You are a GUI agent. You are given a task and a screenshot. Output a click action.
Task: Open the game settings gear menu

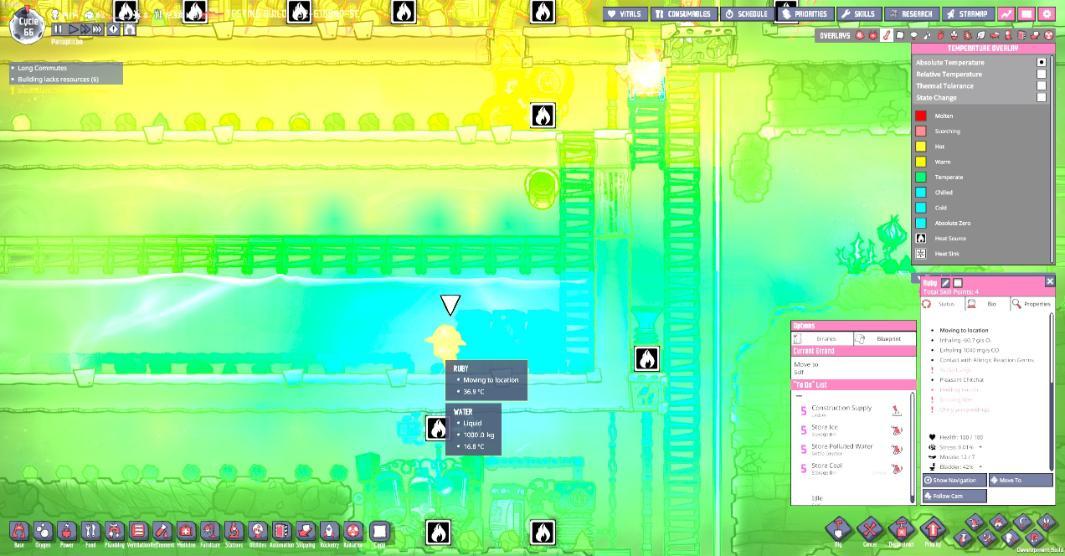point(1047,14)
